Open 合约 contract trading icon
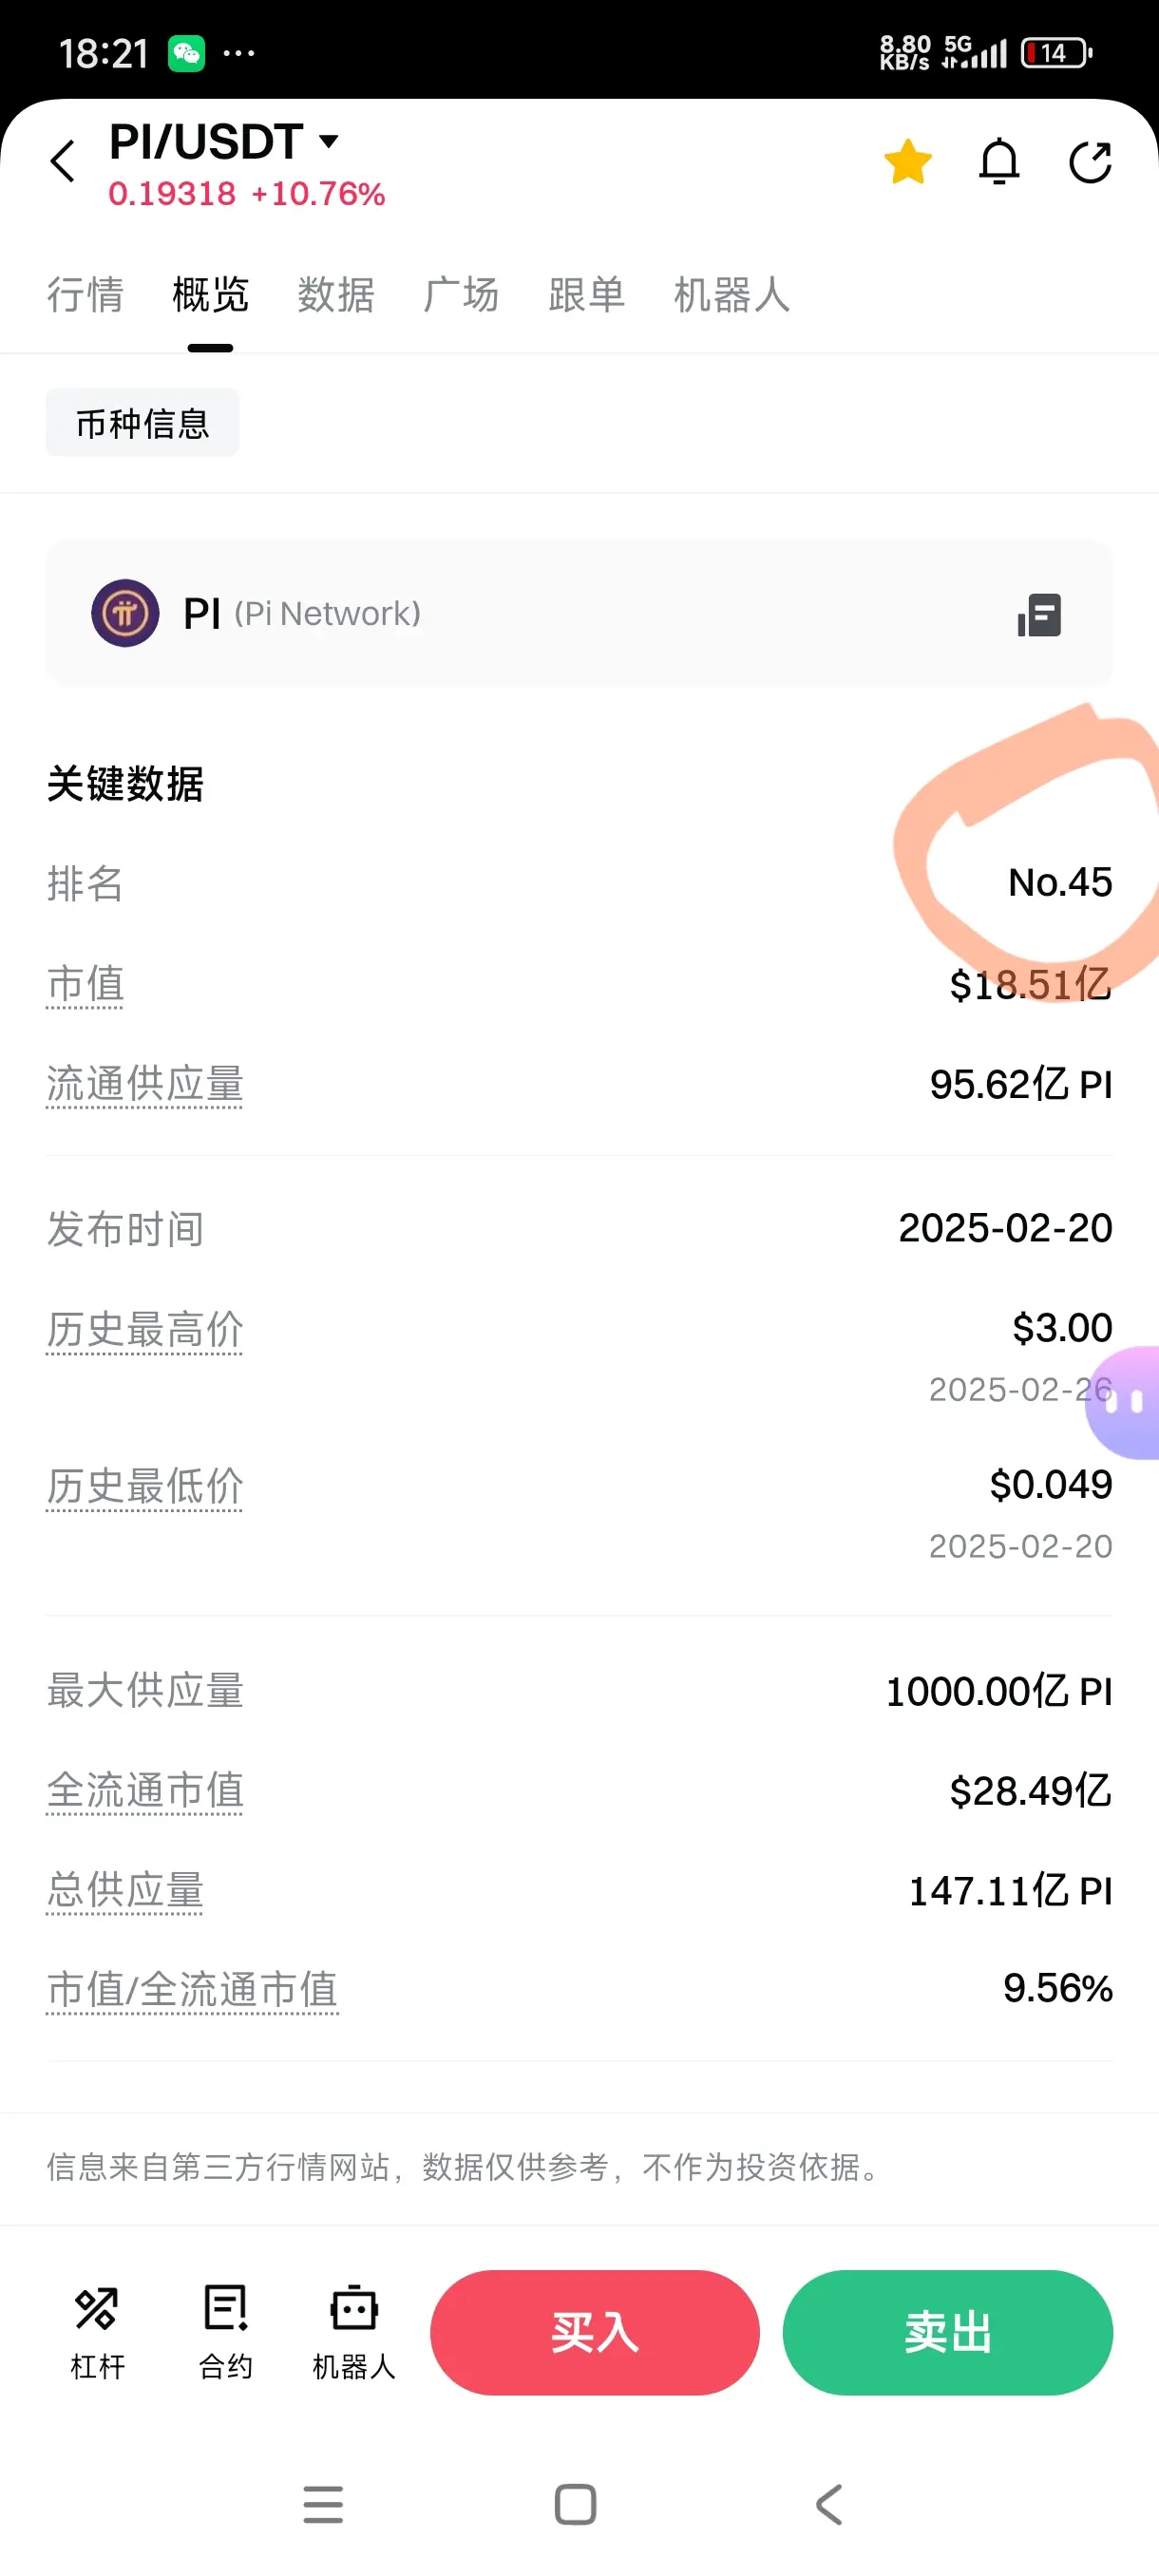The width and height of the screenshot is (1159, 2576). tap(226, 2332)
